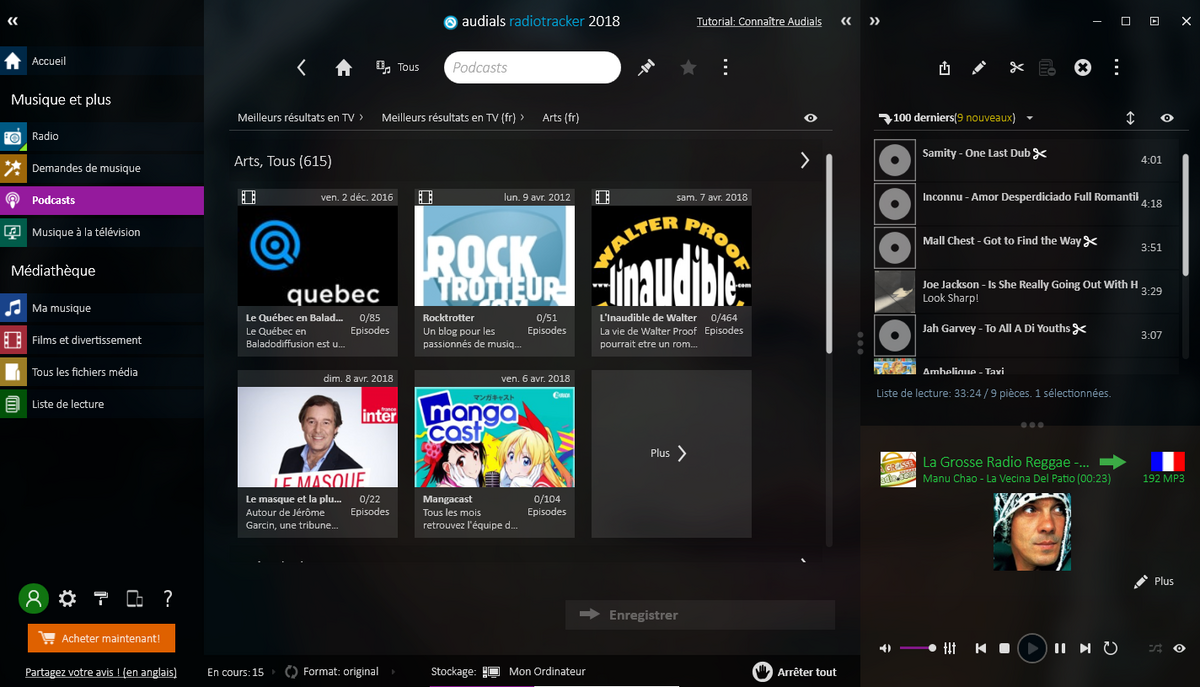Open Films et divertissement in sidebar
The height and width of the screenshot is (687, 1200).
click(x=102, y=340)
